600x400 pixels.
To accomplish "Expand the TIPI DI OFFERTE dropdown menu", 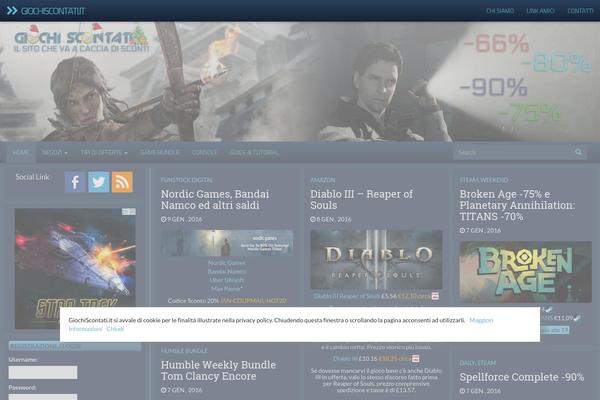I will pos(104,152).
